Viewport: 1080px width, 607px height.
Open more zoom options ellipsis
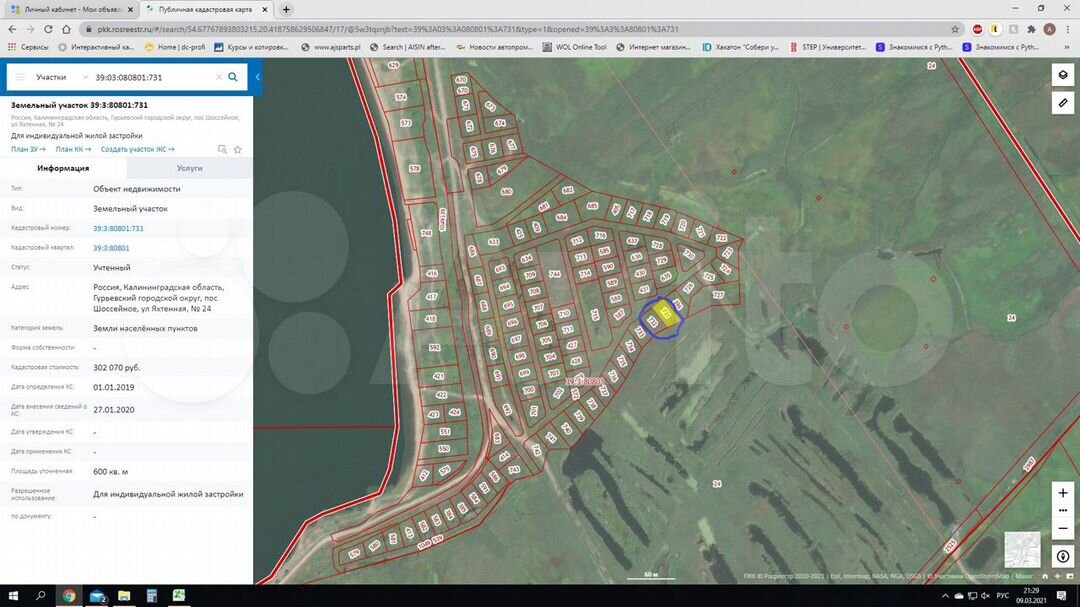coord(1062,510)
